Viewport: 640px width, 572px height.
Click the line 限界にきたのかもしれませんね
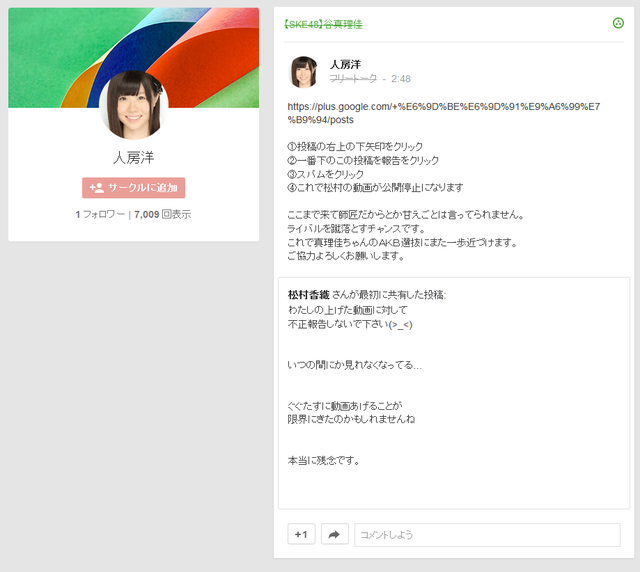351,419
